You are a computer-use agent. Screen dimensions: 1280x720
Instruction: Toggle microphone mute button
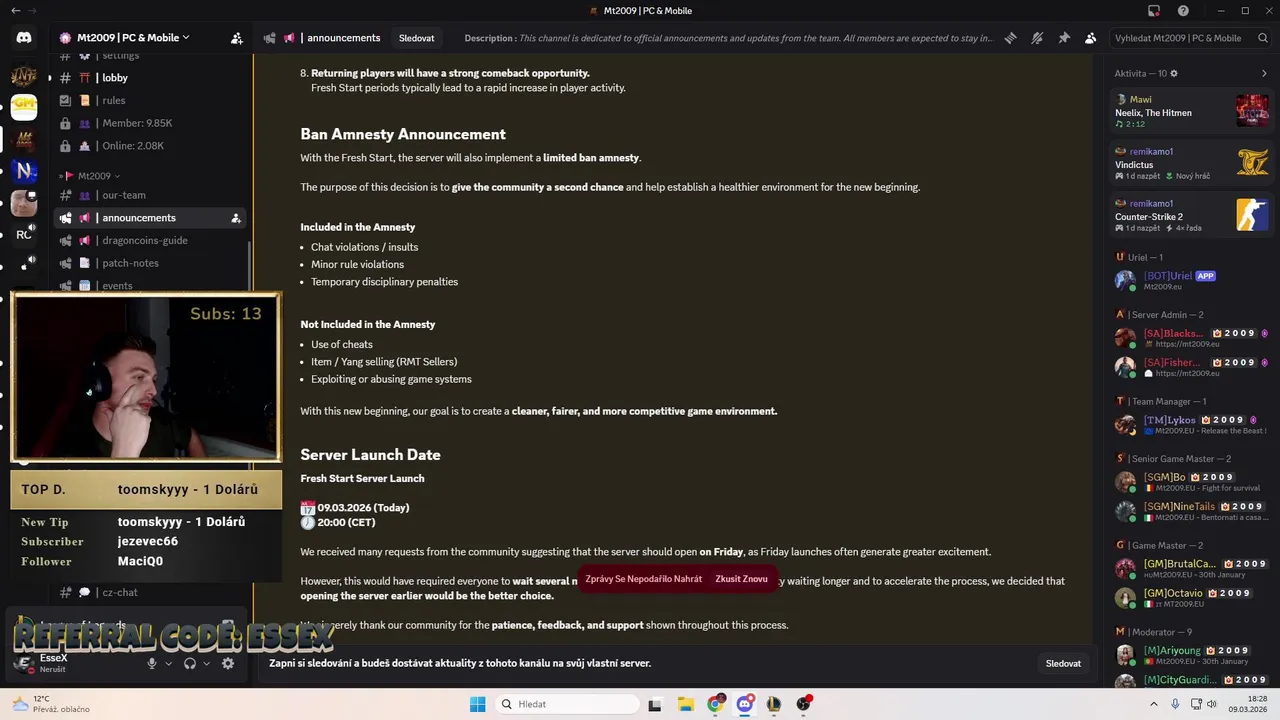pos(152,663)
